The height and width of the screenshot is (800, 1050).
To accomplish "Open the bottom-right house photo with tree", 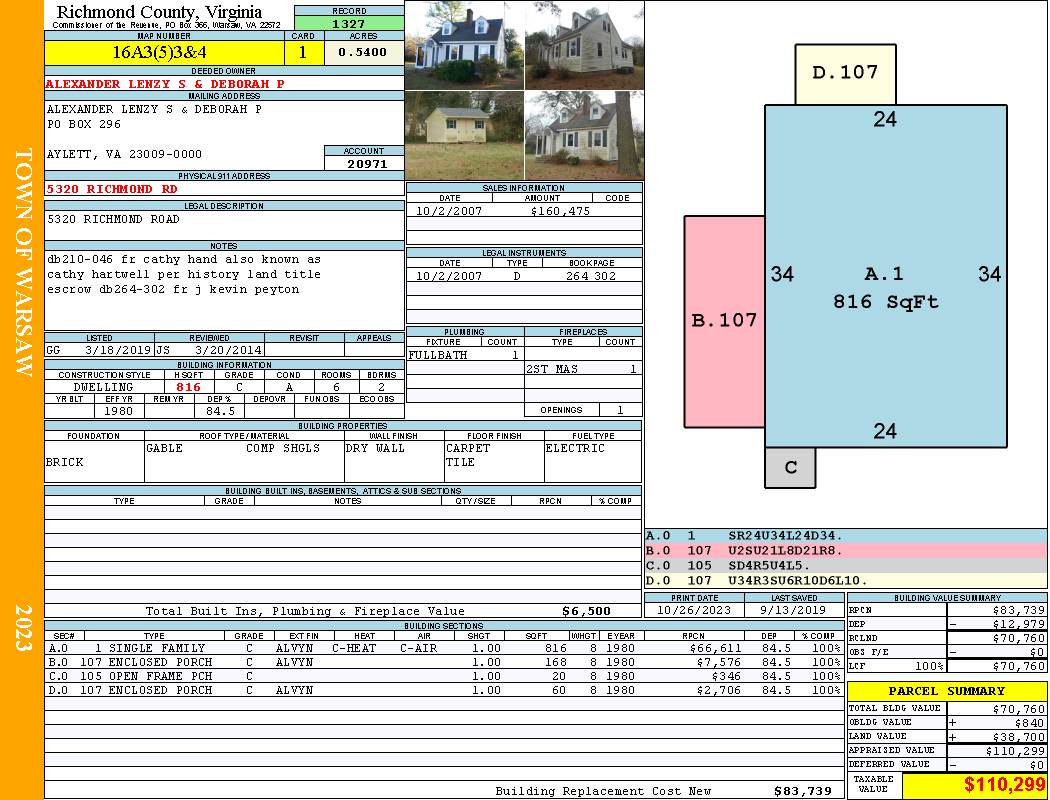I will pos(584,135).
